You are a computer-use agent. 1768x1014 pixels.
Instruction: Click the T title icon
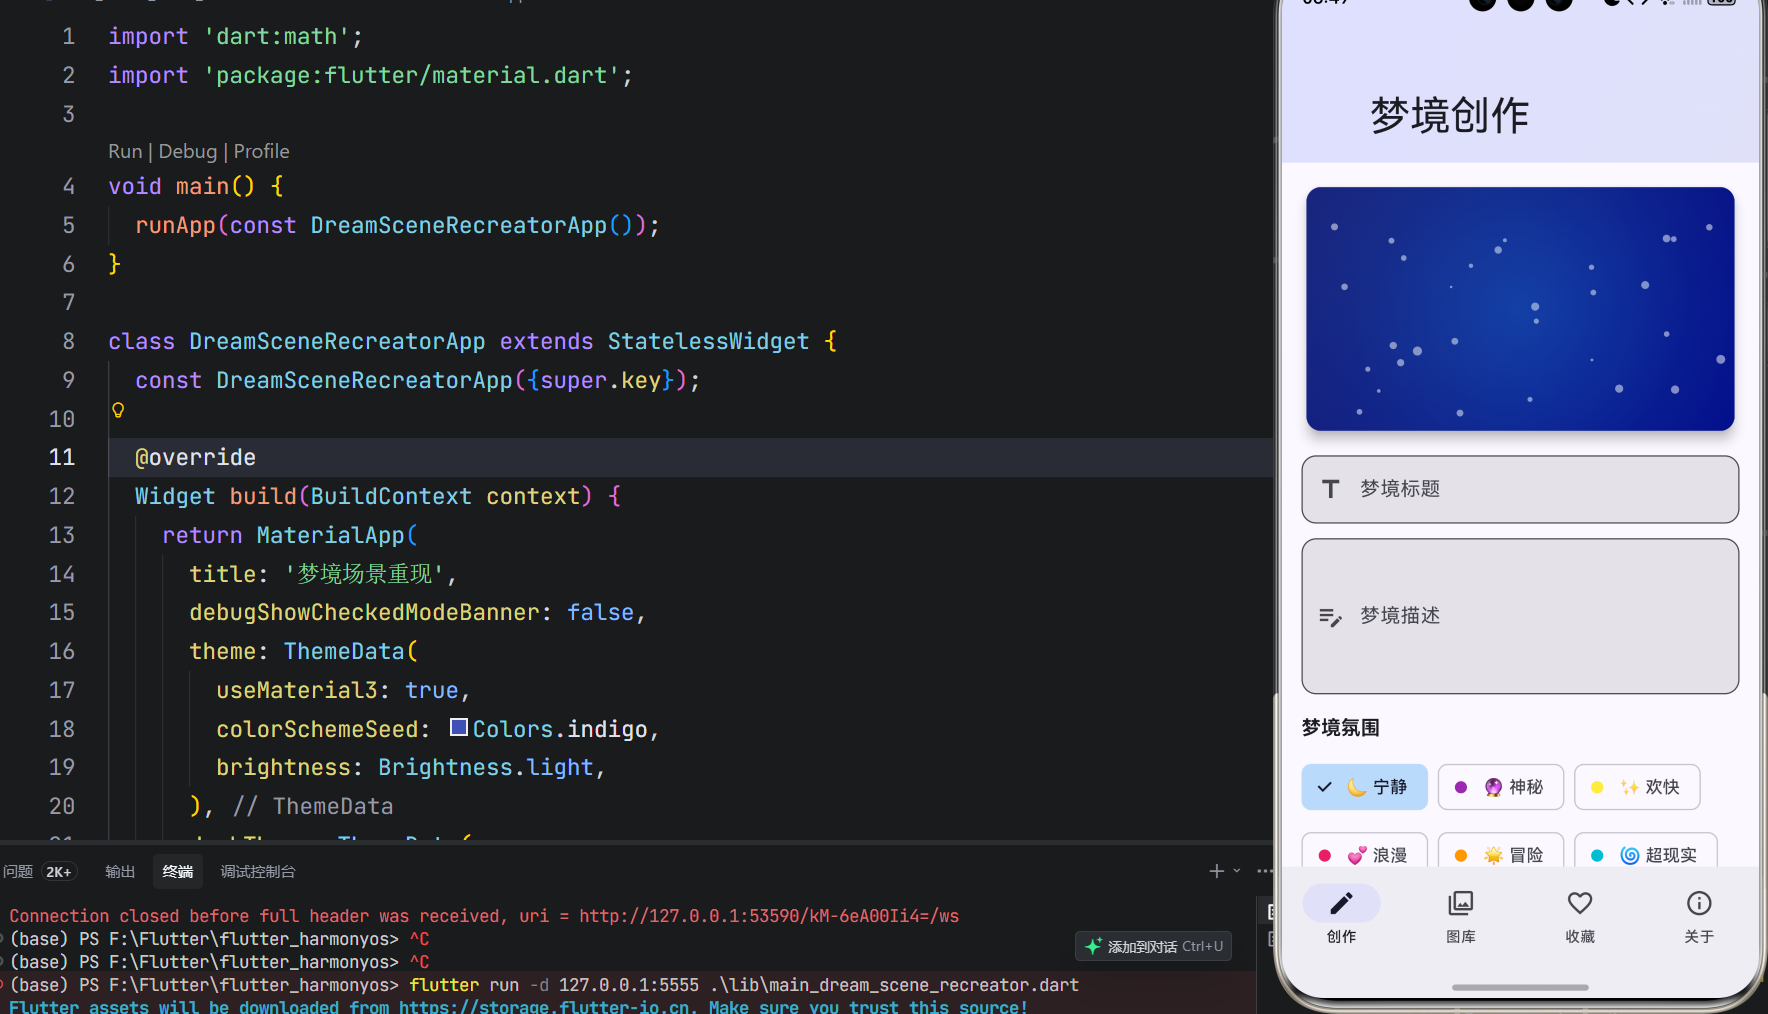[1330, 489]
